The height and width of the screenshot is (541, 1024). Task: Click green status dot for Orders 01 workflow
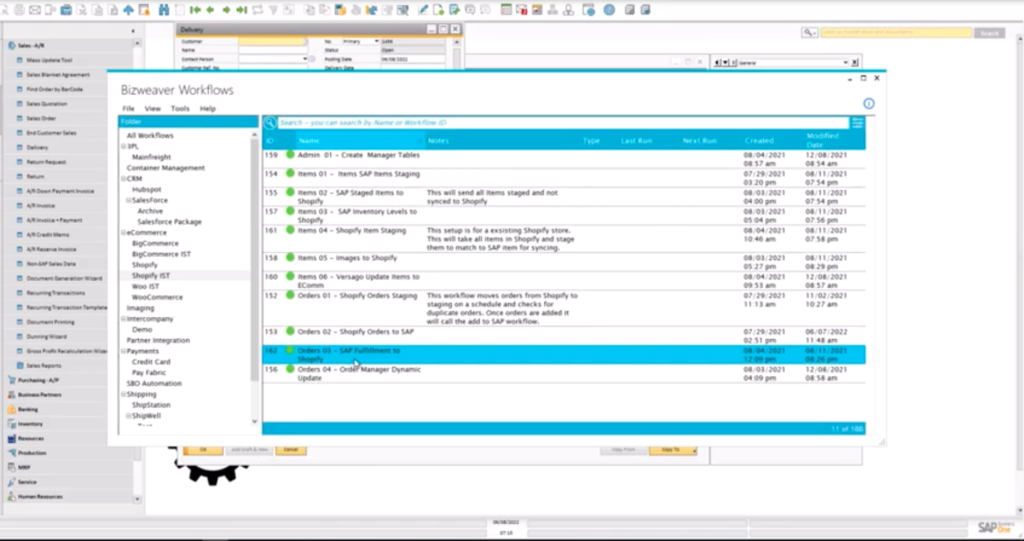click(x=290, y=295)
